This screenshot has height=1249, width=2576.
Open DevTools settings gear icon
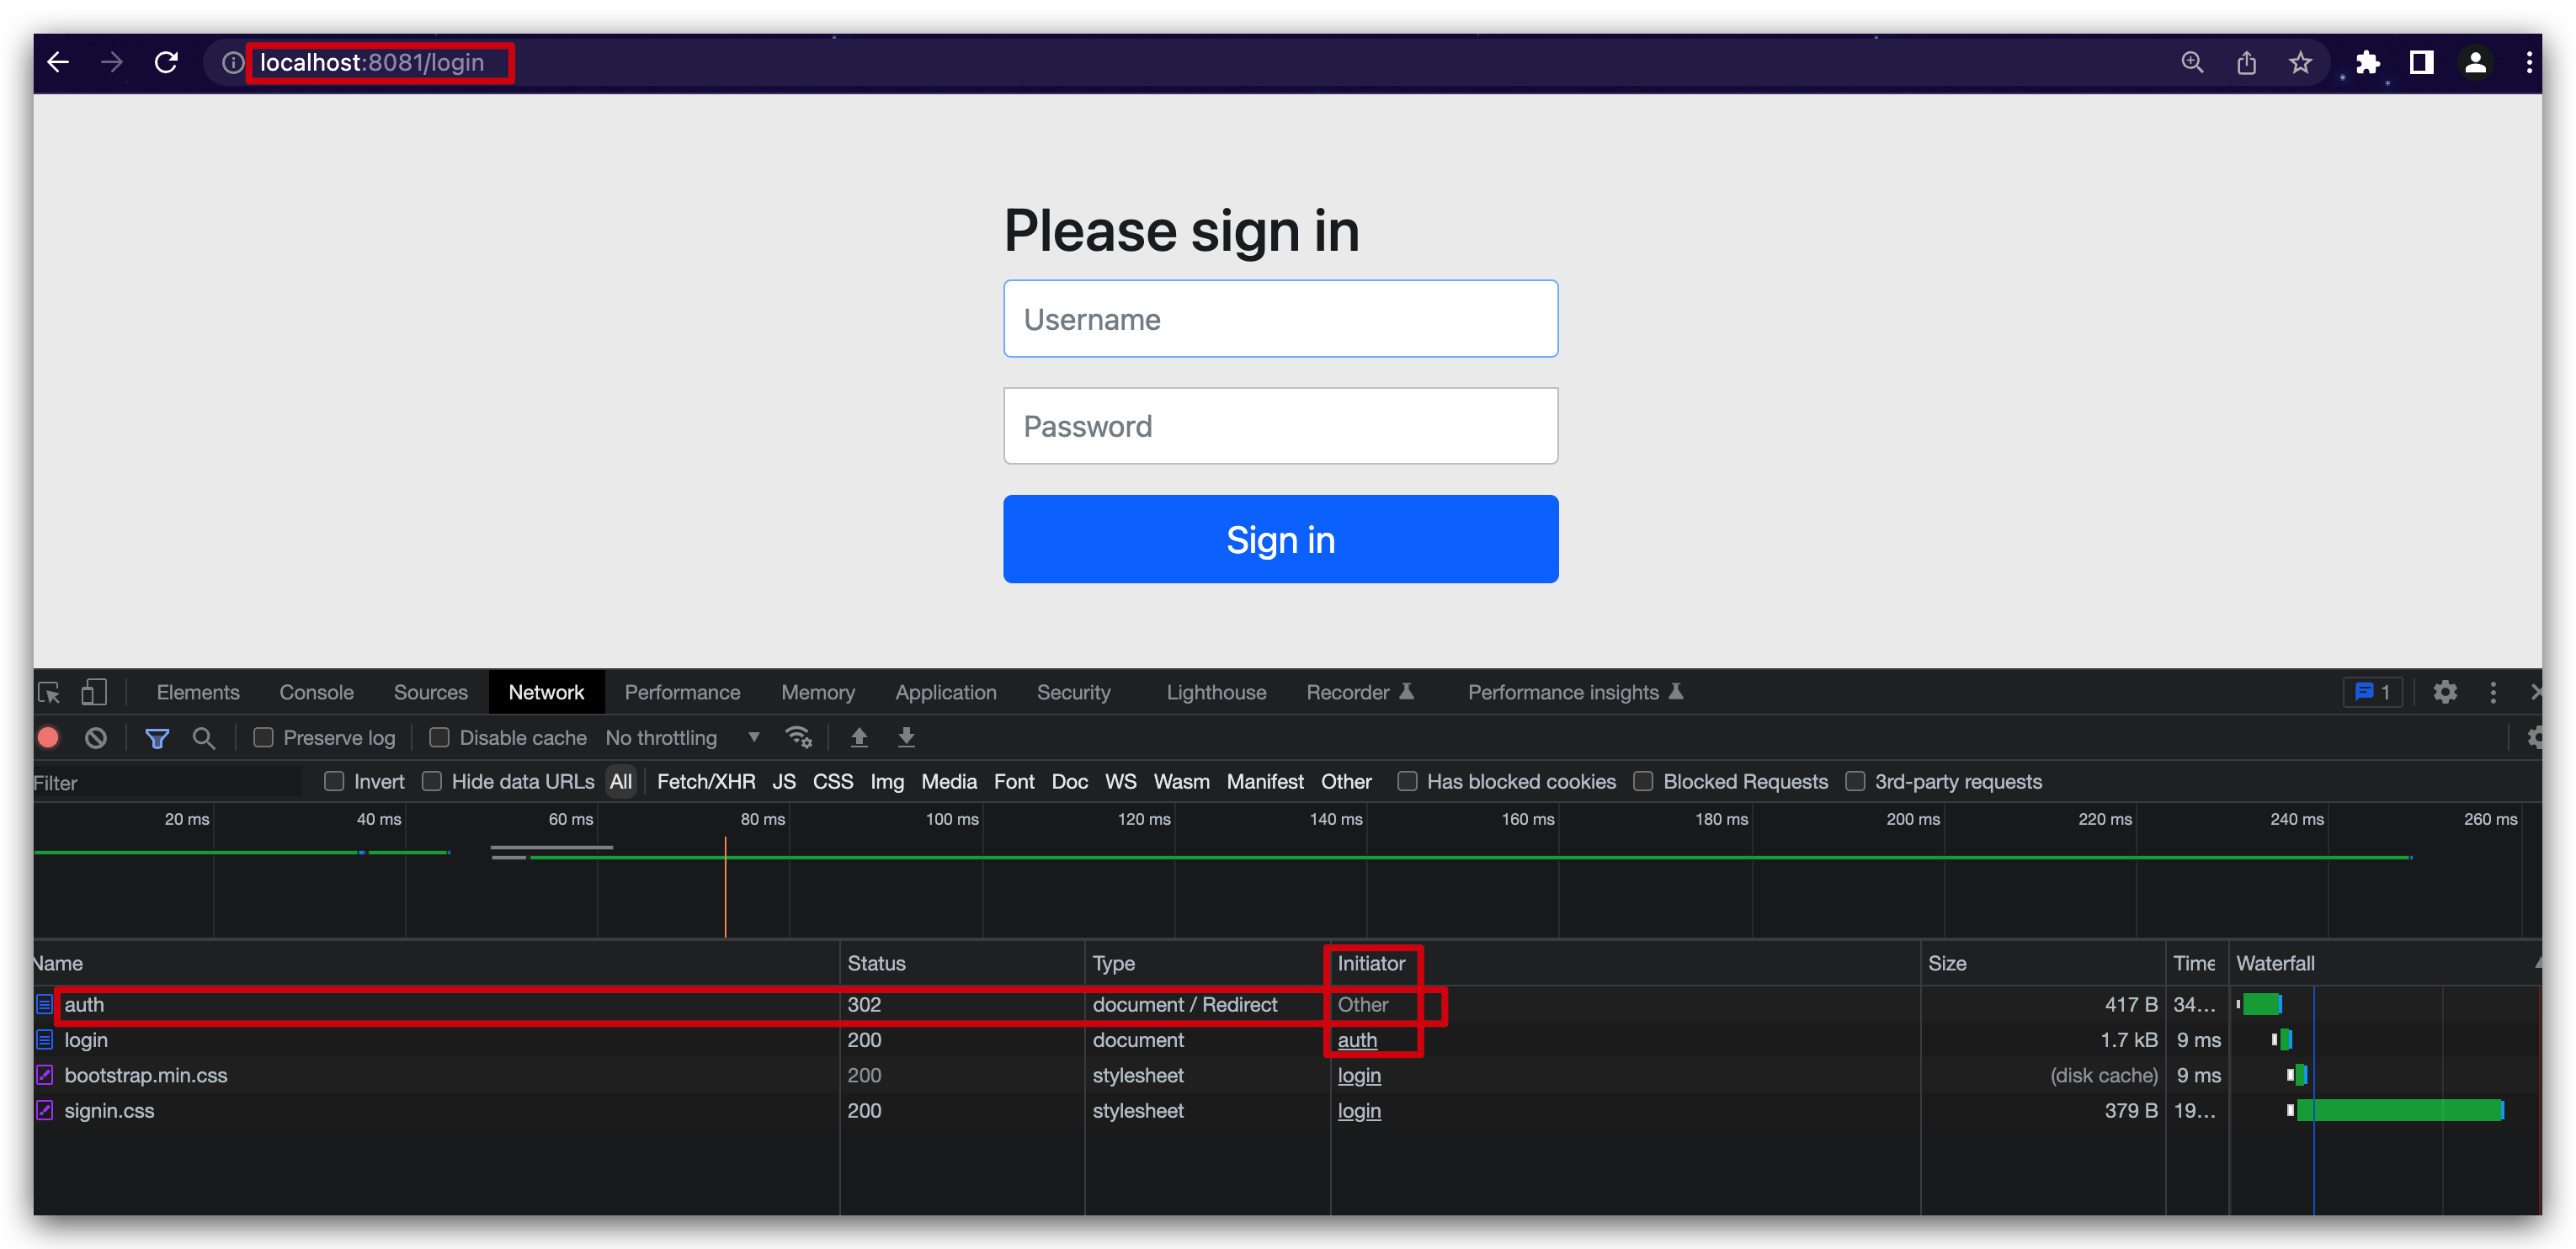coord(2445,692)
